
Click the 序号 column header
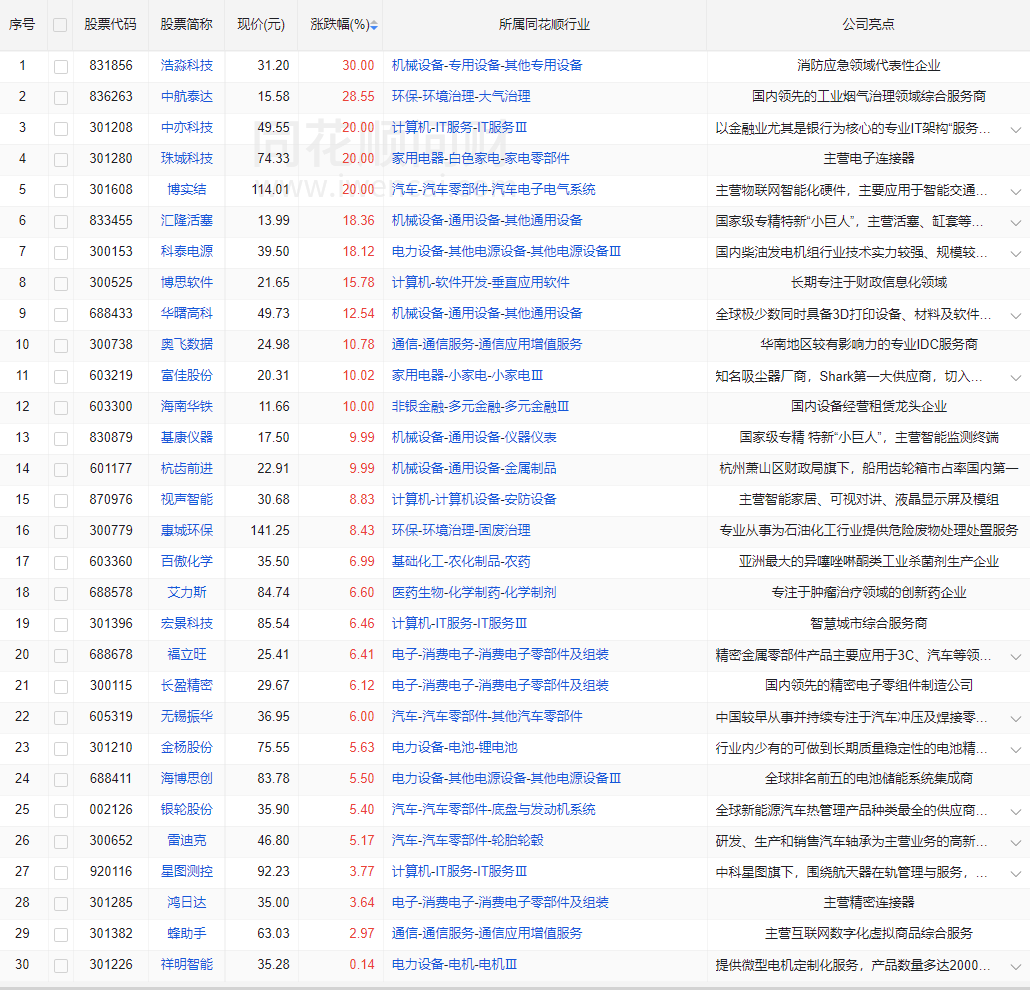[22, 24]
